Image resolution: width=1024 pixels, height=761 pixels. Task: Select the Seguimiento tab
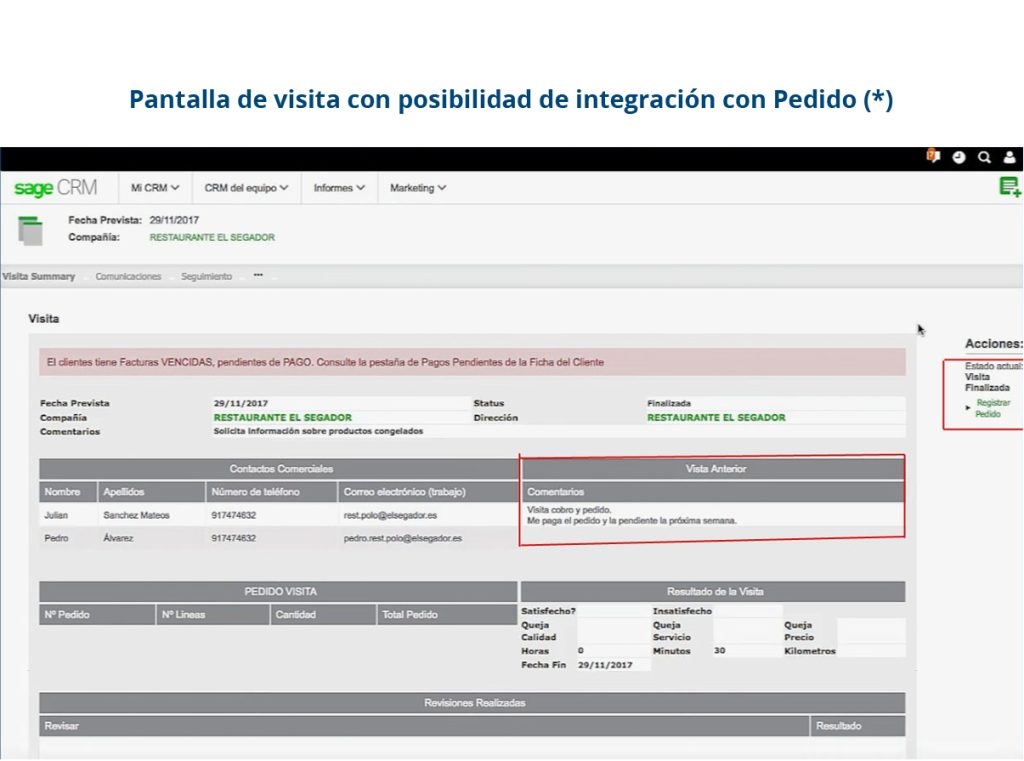[x=205, y=276]
